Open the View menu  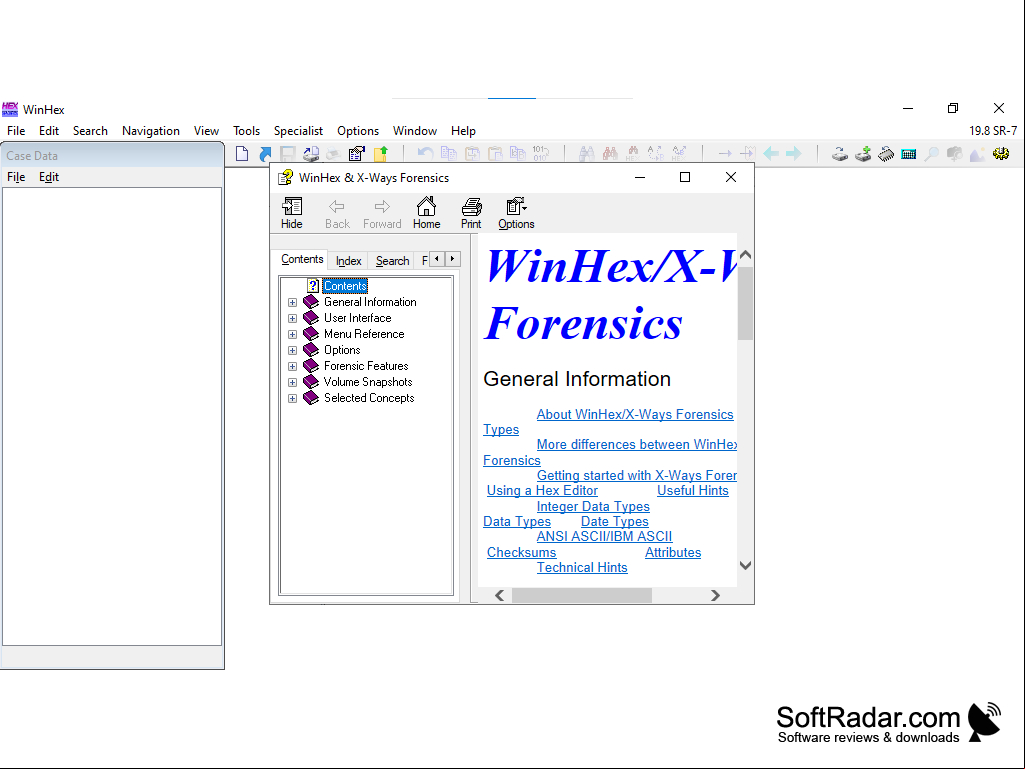(206, 131)
